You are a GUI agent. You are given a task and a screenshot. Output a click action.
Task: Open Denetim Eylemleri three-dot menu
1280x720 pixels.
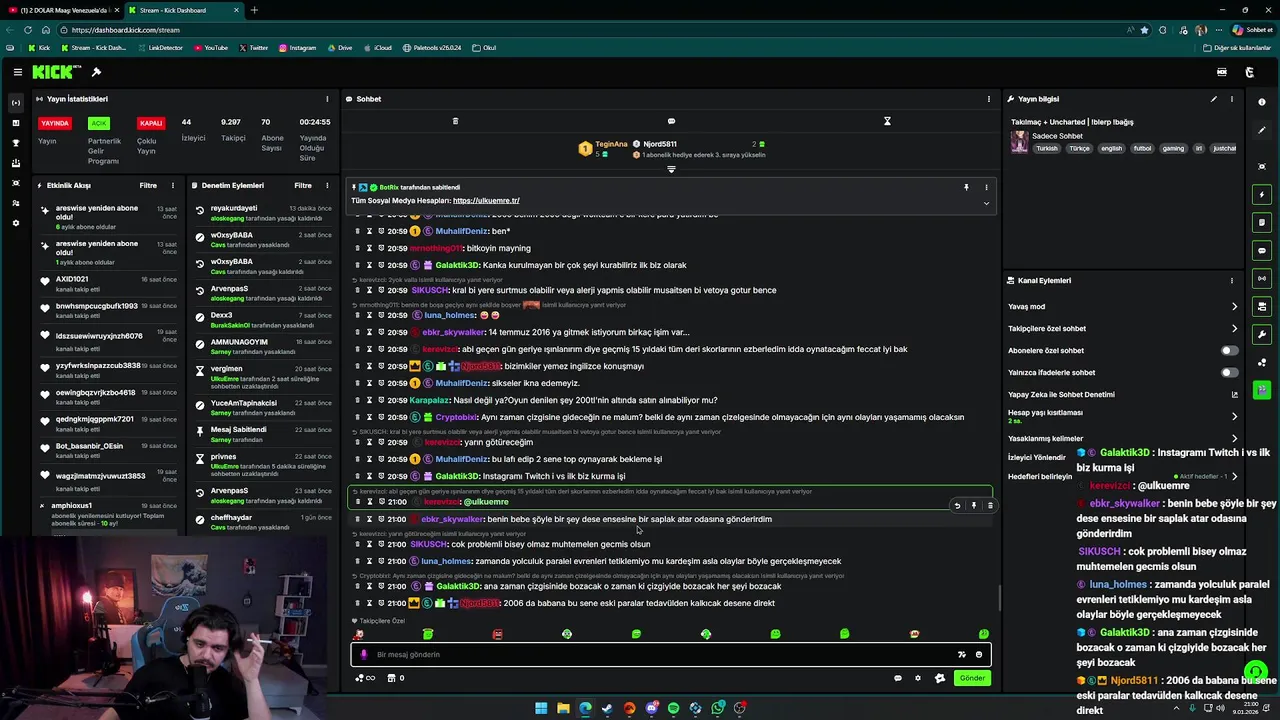pyautogui.click(x=327, y=185)
